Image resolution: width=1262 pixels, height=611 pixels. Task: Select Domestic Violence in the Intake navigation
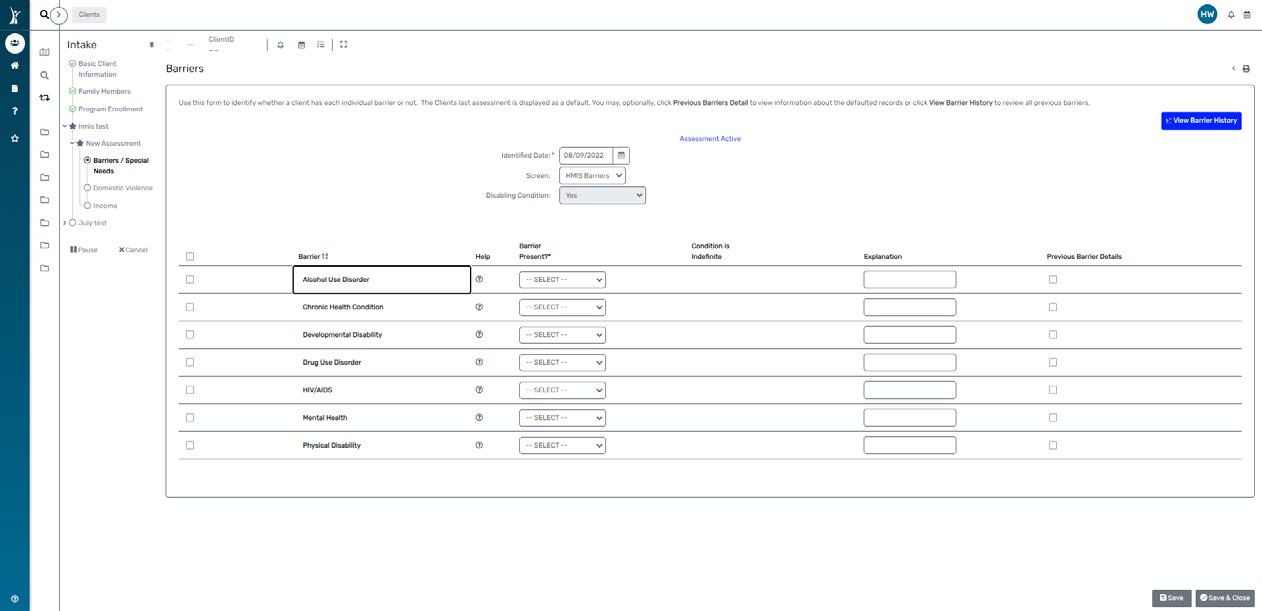click(x=122, y=187)
